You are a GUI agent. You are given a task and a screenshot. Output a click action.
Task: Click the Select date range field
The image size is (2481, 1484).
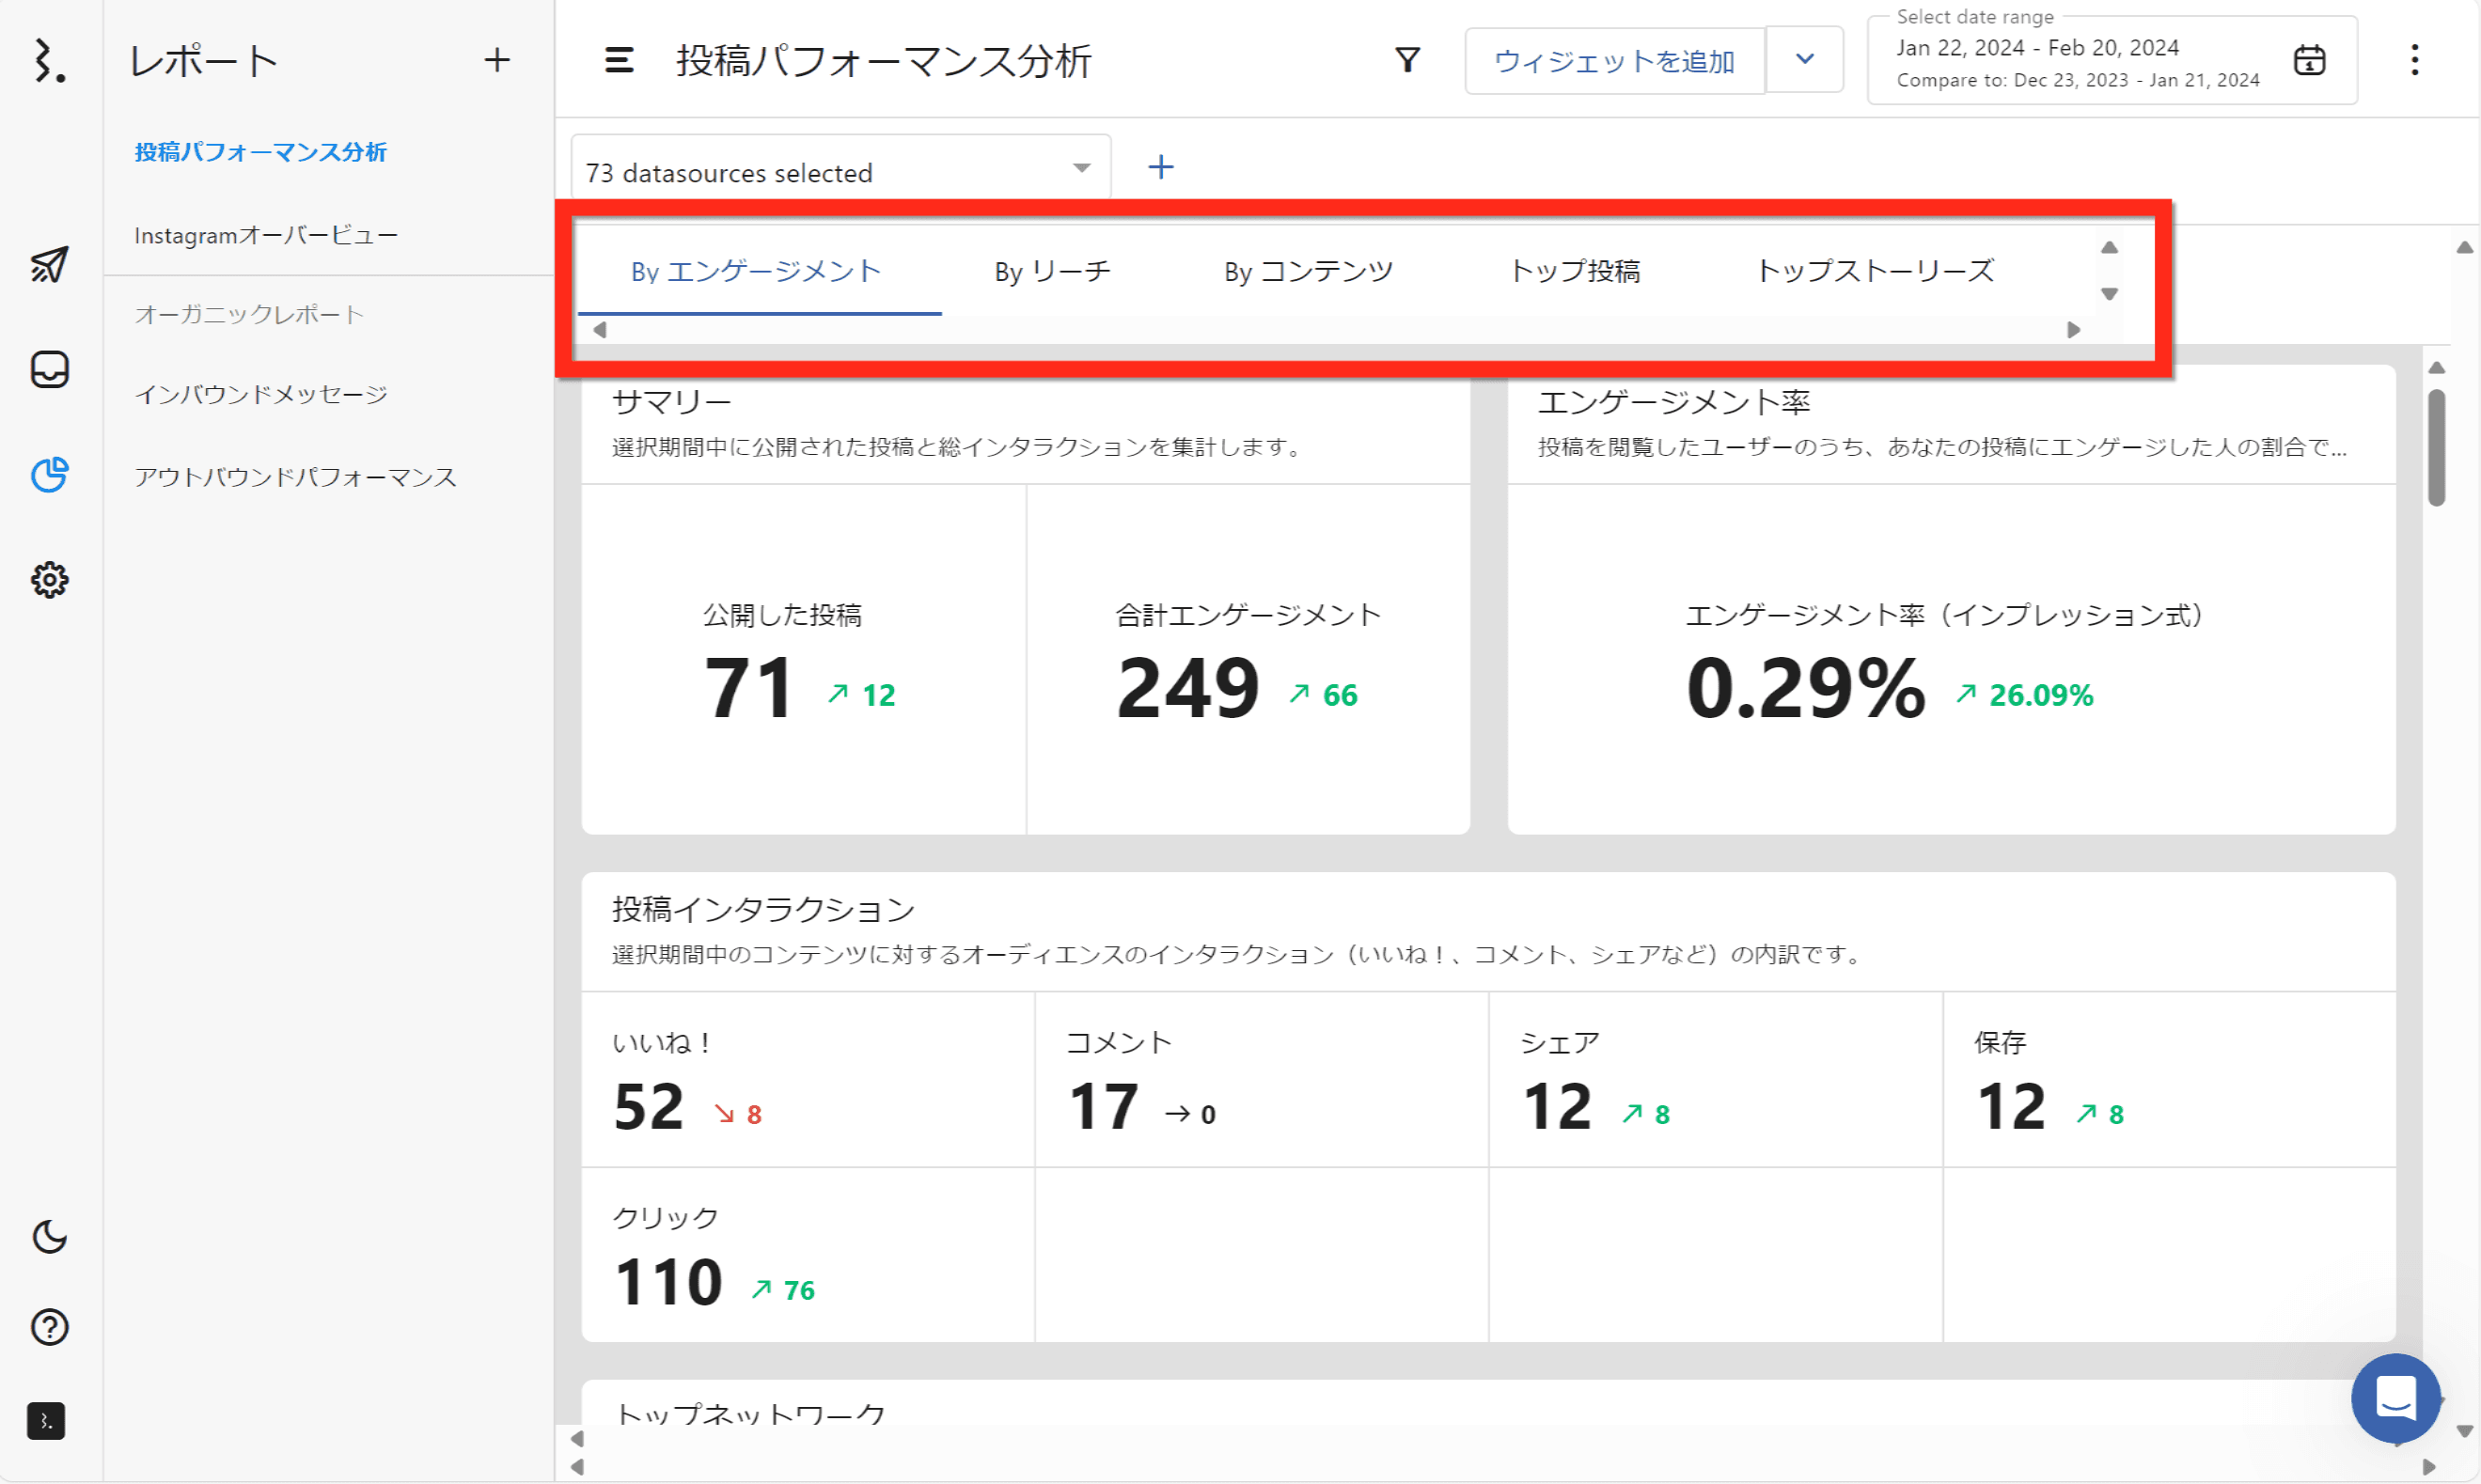2112,60
